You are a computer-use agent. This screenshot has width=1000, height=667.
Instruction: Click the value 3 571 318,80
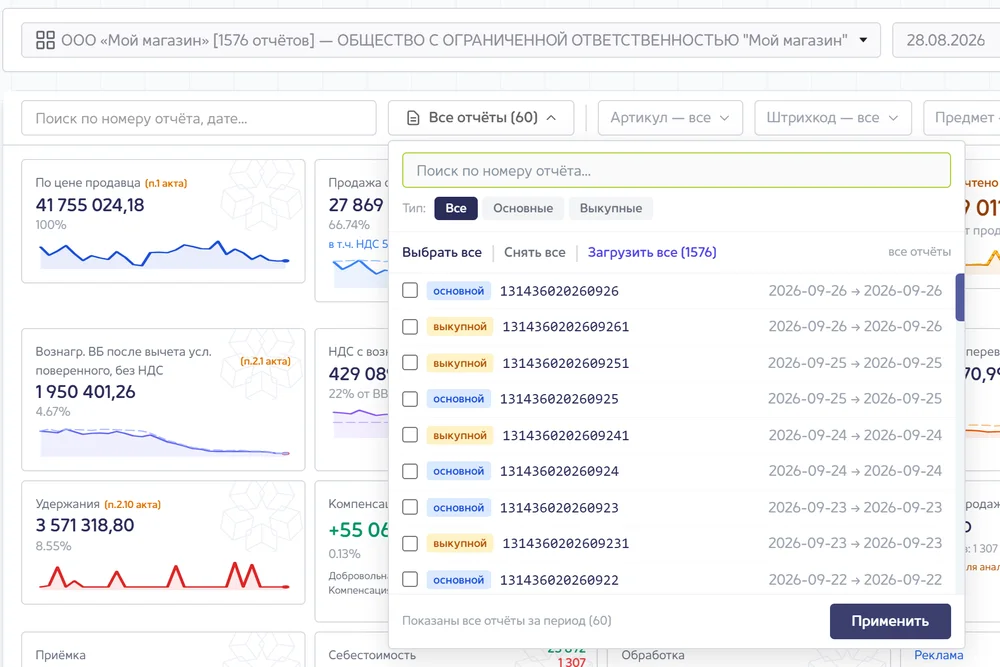85,525
